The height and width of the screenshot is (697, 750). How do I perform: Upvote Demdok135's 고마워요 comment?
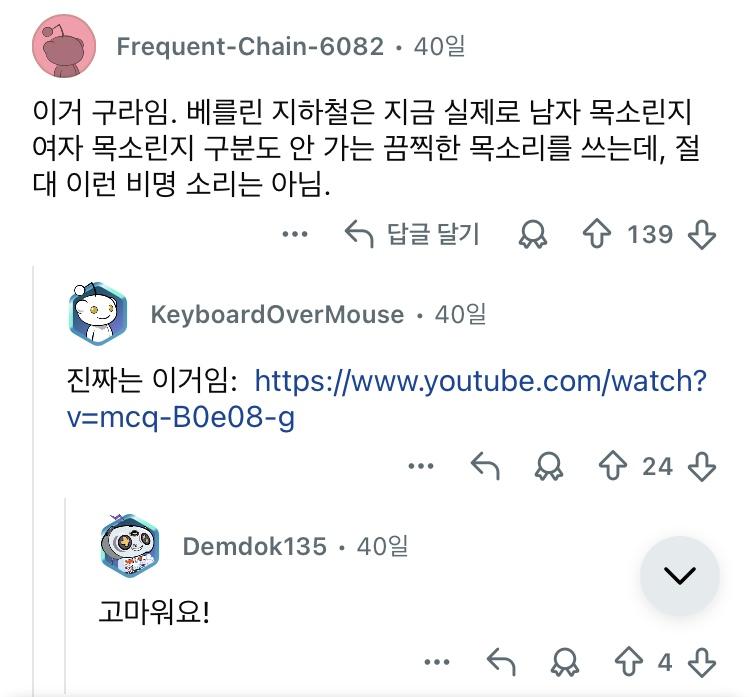pyautogui.click(x=629, y=662)
